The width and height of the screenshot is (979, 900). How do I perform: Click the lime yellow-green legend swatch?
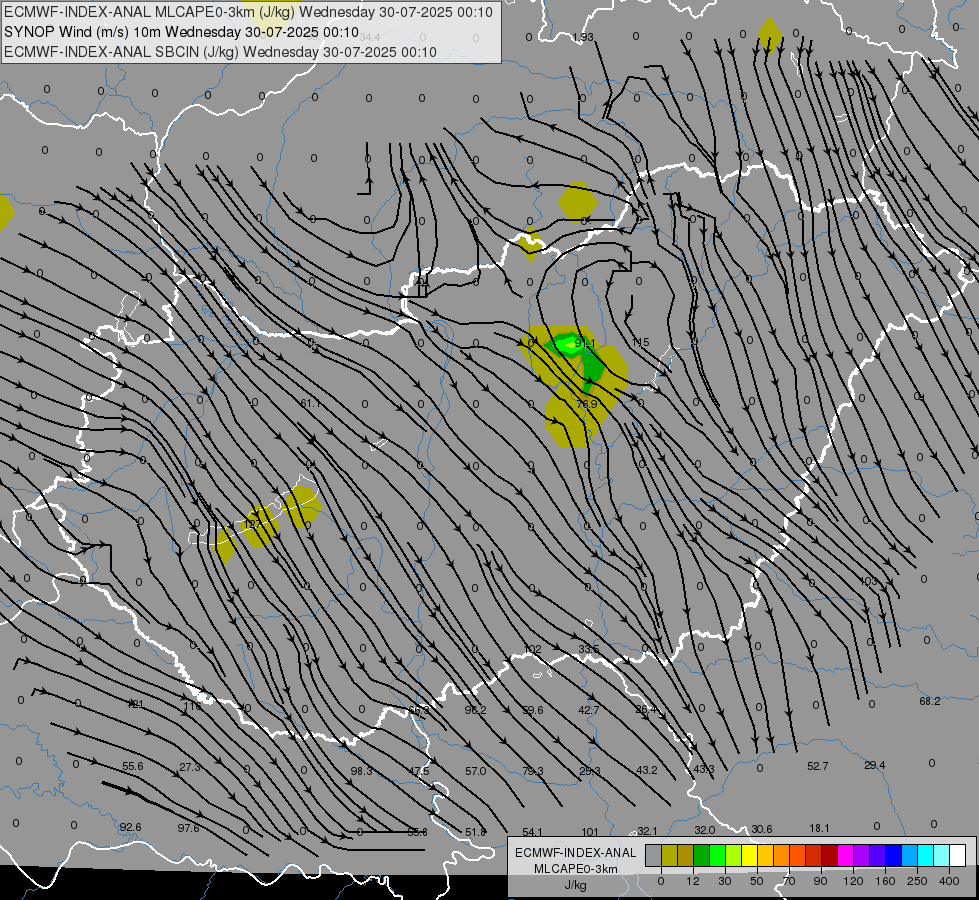point(733,855)
